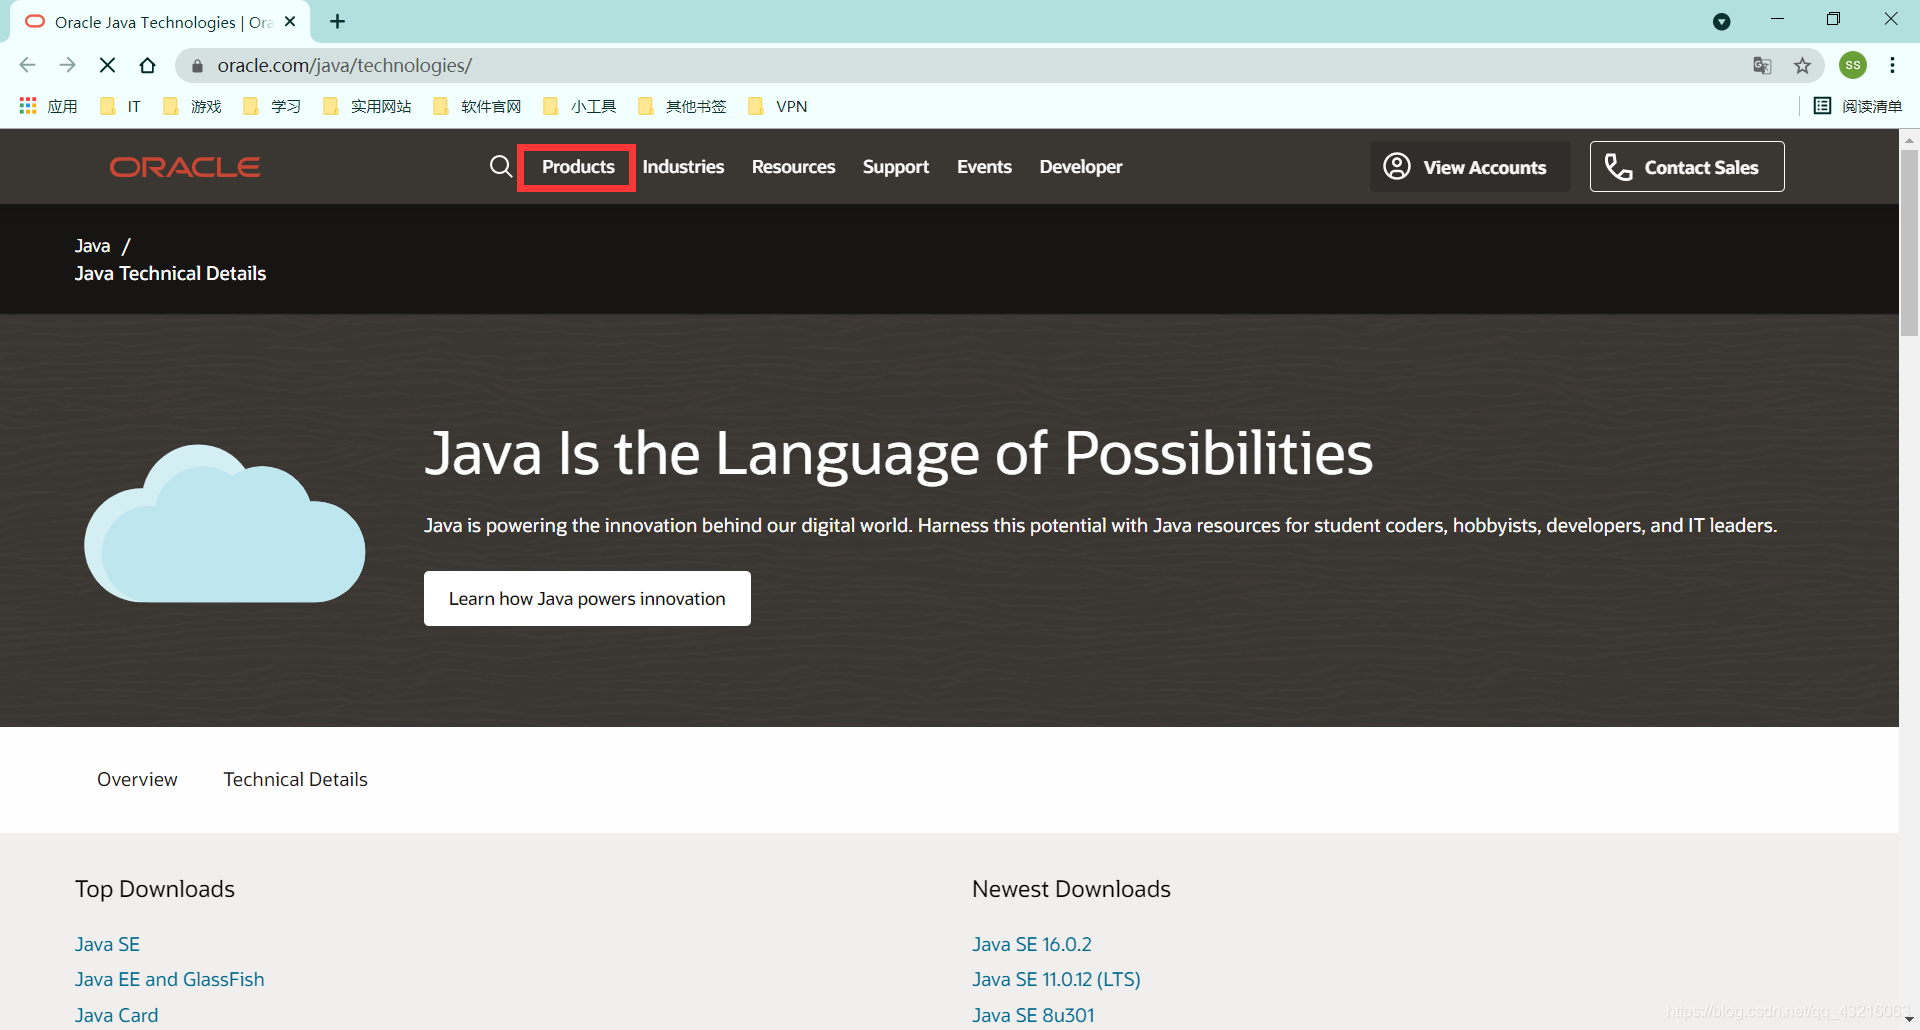The image size is (1920, 1030).
Task: Open the 实用网站 bookmarks folder
Action: click(367, 106)
